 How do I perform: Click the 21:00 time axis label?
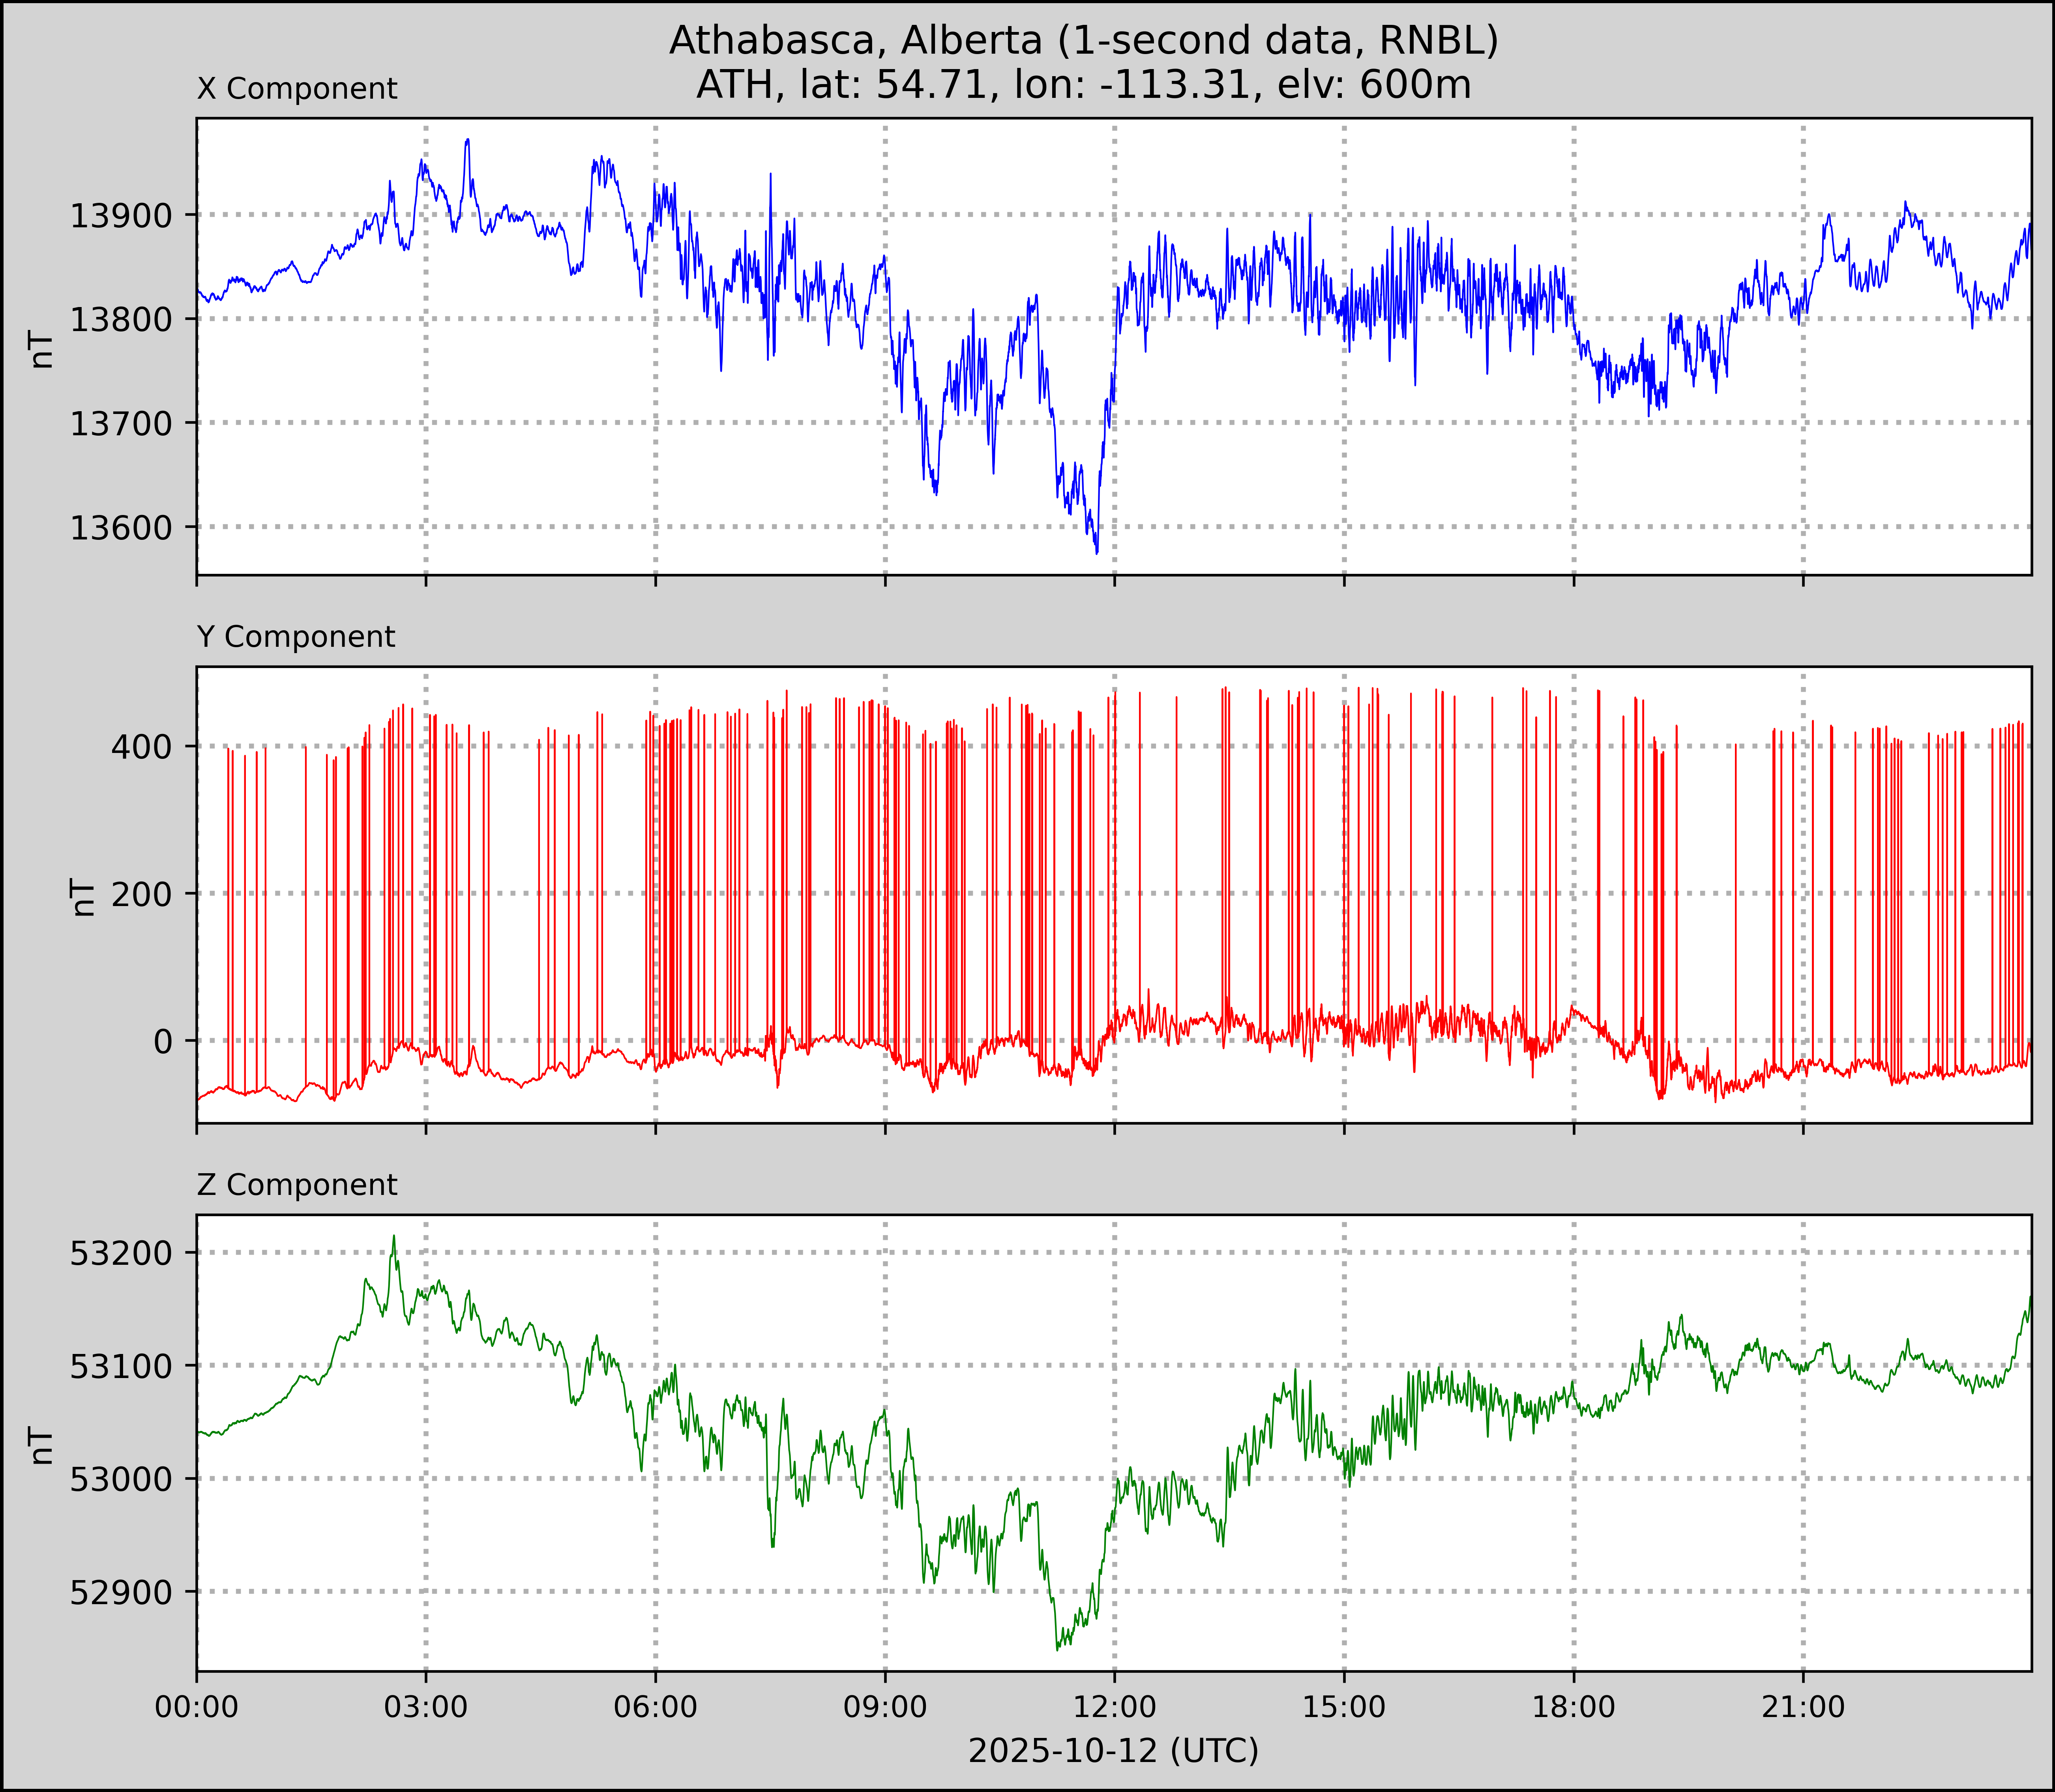(1803, 1707)
